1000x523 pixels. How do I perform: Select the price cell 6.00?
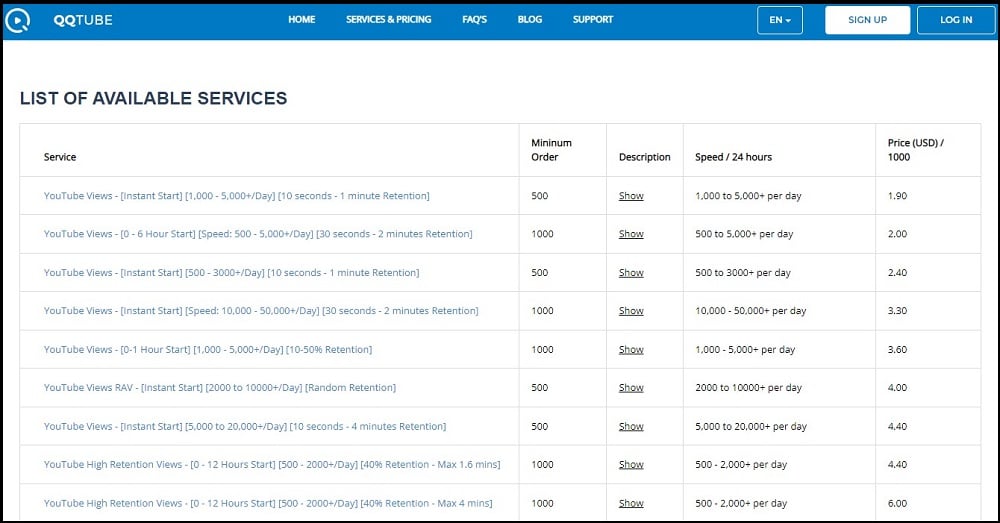[x=897, y=503]
